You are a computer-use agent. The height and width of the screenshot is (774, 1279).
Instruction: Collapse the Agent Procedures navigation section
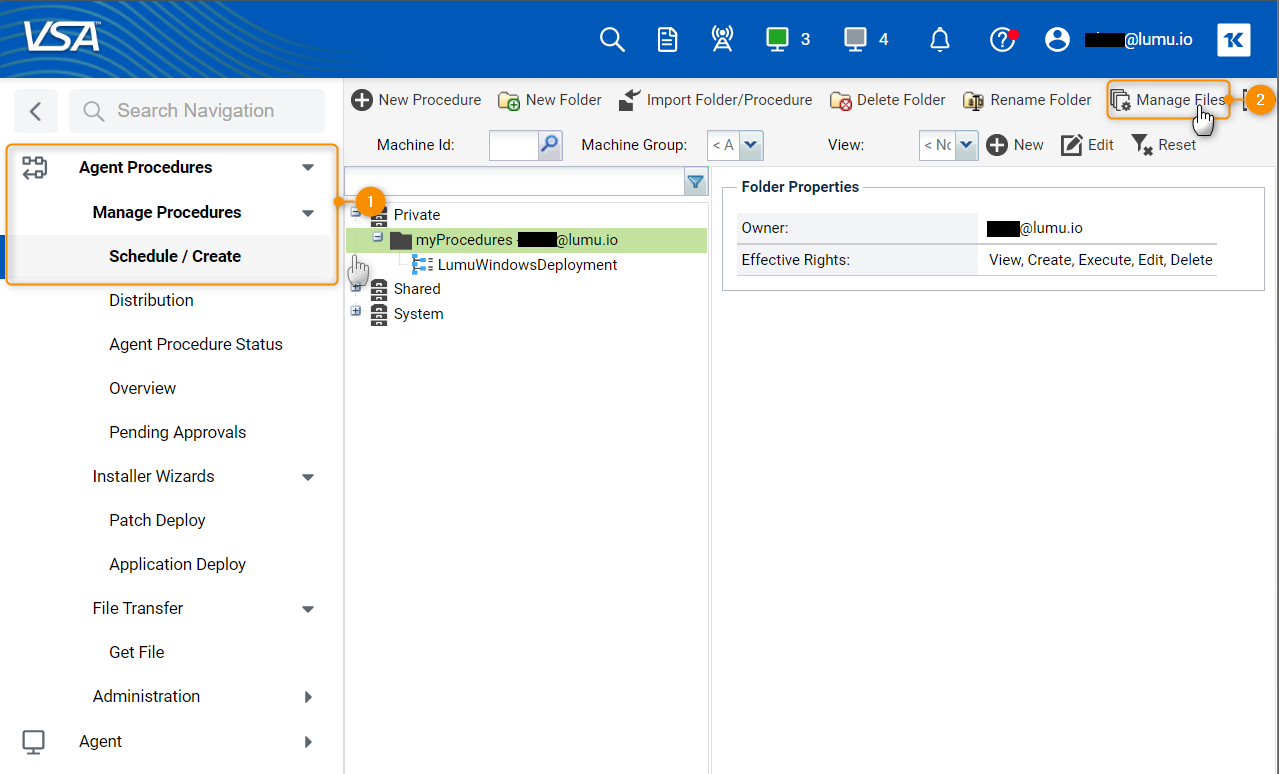click(308, 168)
